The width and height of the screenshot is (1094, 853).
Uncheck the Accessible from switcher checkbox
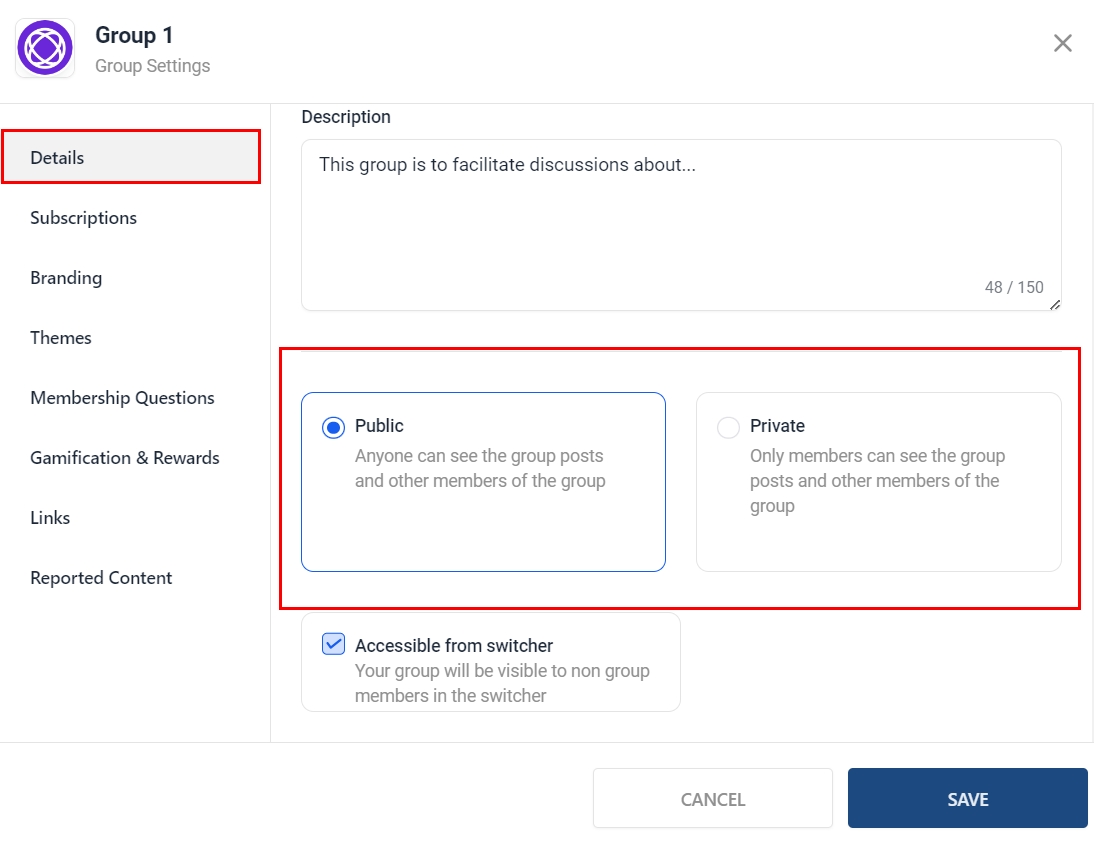coord(333,644)
